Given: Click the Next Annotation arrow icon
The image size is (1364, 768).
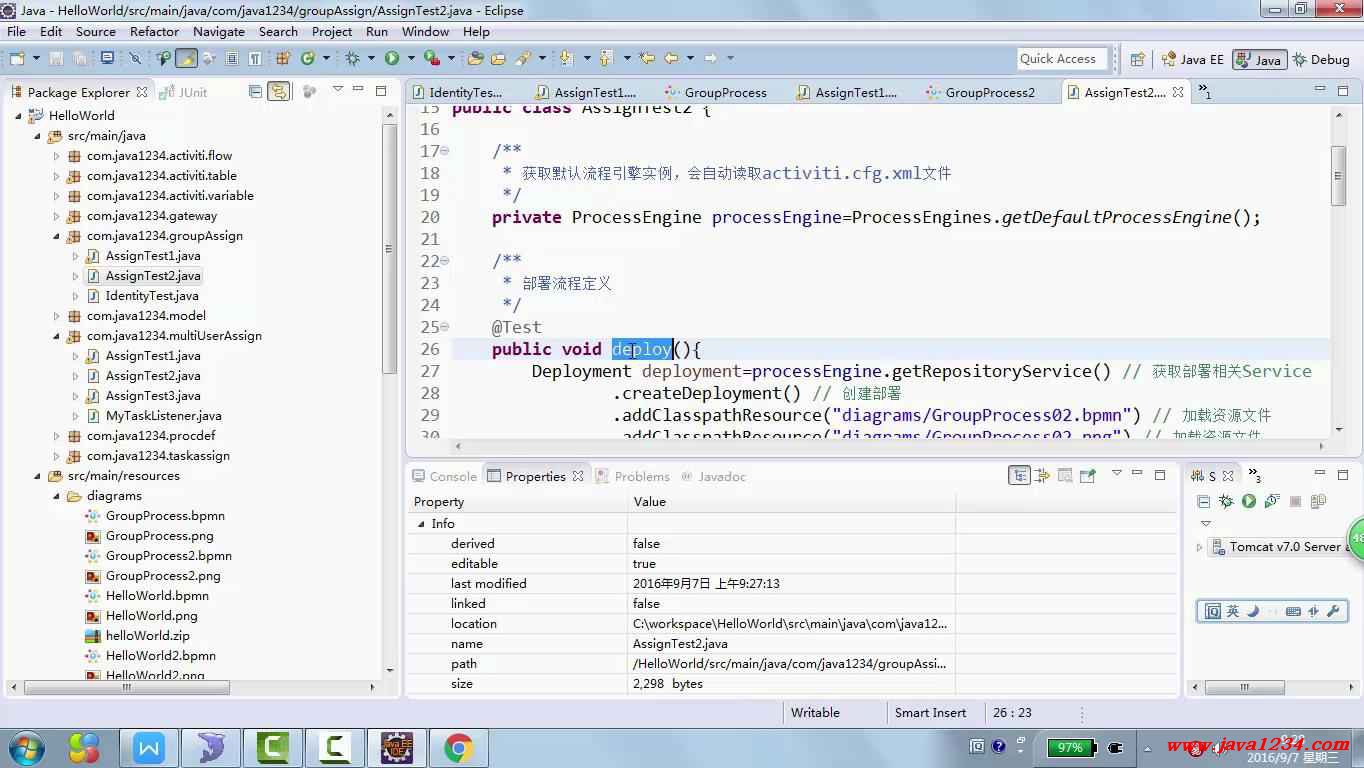Looking at the screenshot, I should [x=565, y=59].
